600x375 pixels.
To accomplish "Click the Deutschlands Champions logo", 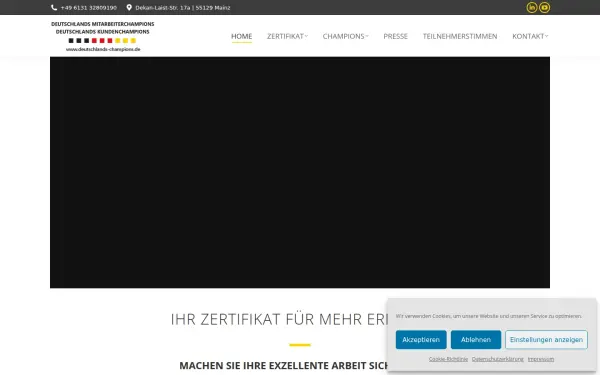I will [x=103, y=36].
